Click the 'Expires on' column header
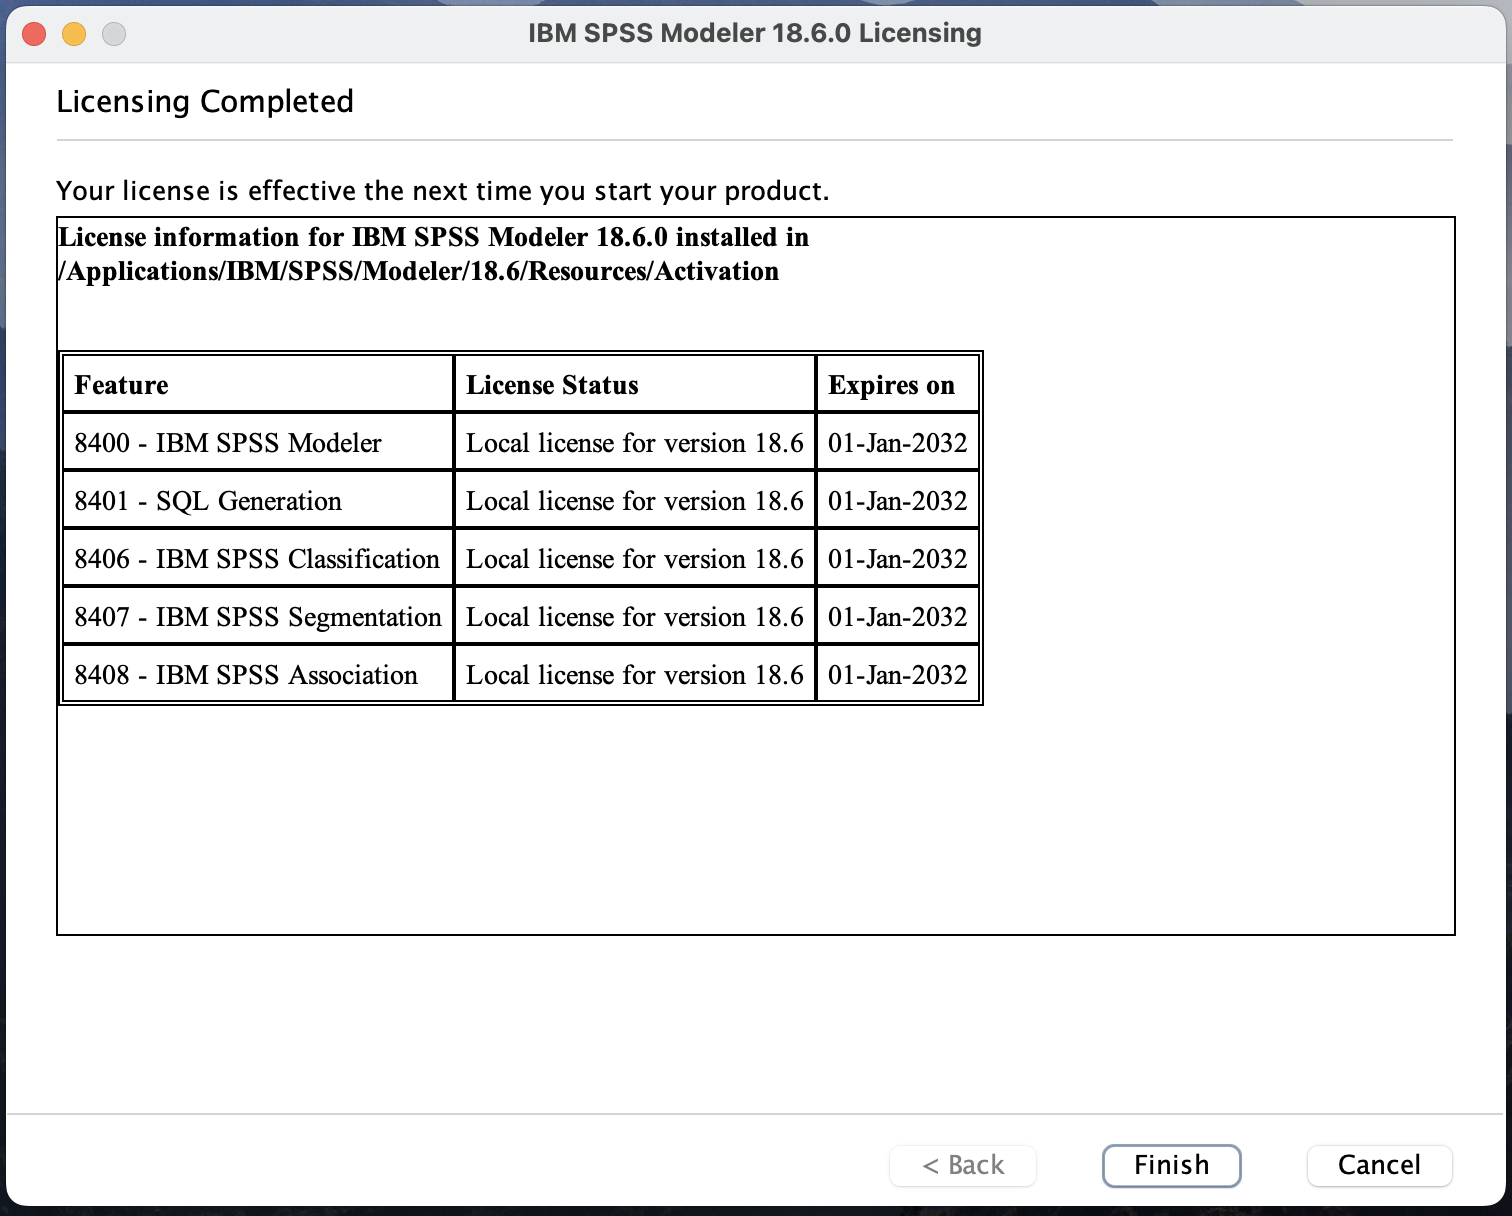The width and height of the screenshot is (1512, 1216). tap(898, 385)
